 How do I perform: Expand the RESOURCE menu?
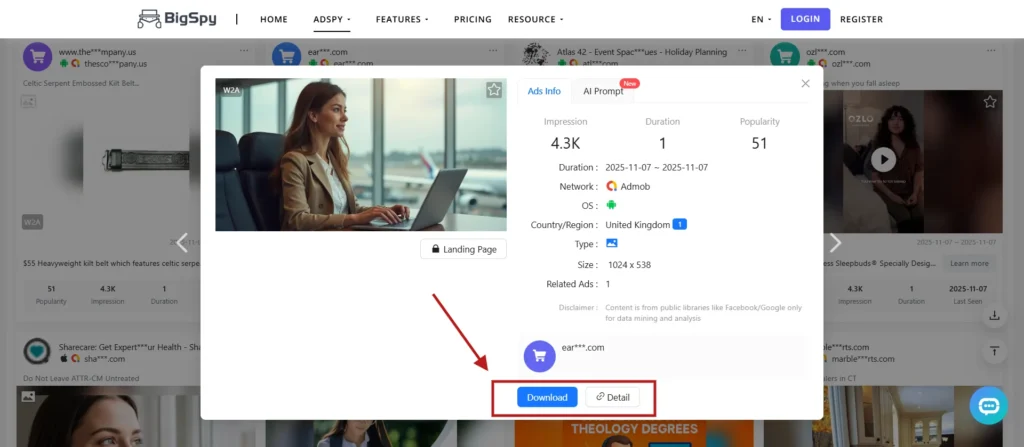536,20
